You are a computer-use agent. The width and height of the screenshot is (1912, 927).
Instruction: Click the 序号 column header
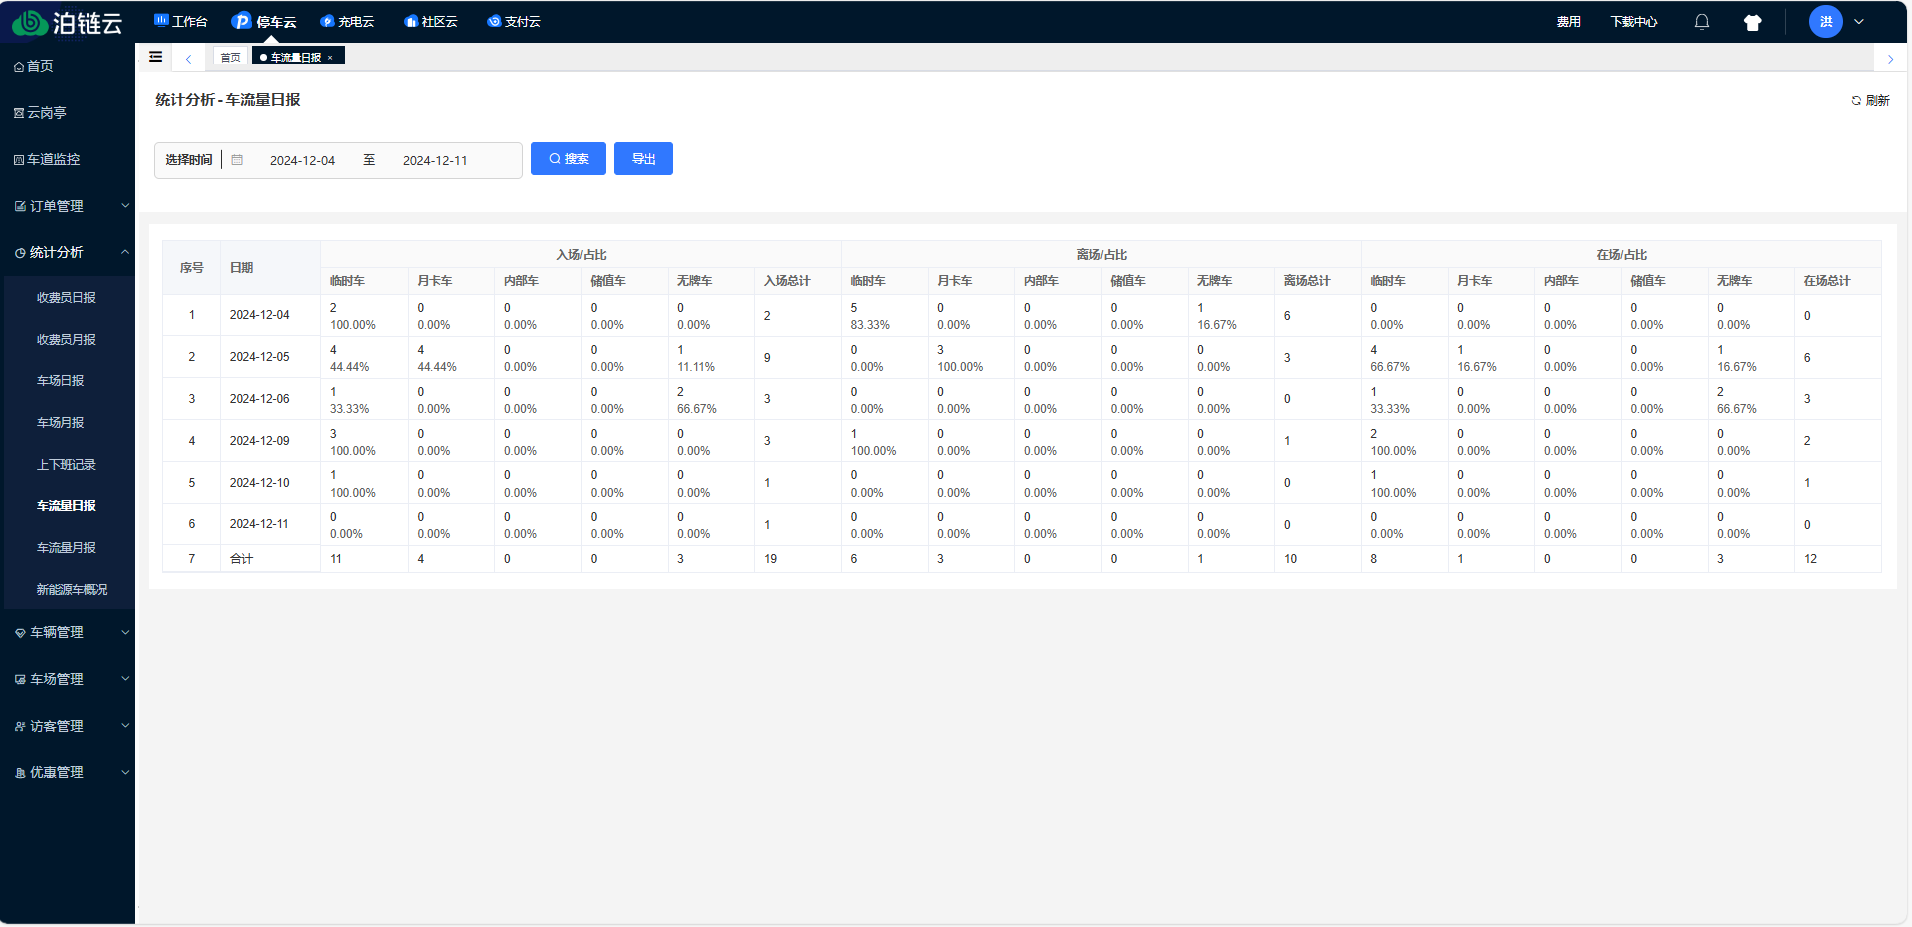pyautogui.click(x=192, y=268)
